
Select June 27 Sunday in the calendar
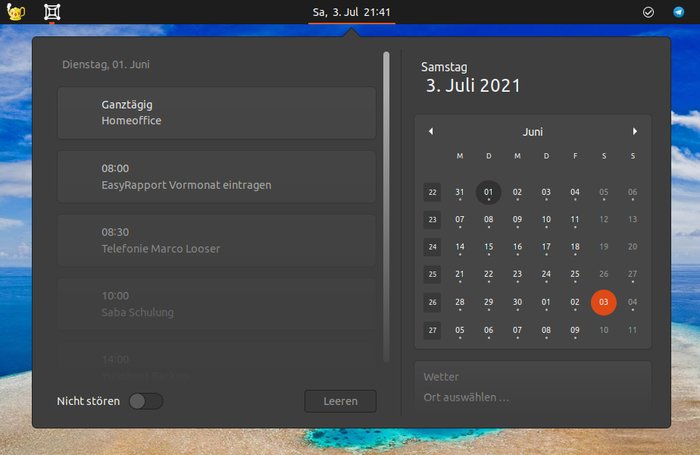[633, 274]
